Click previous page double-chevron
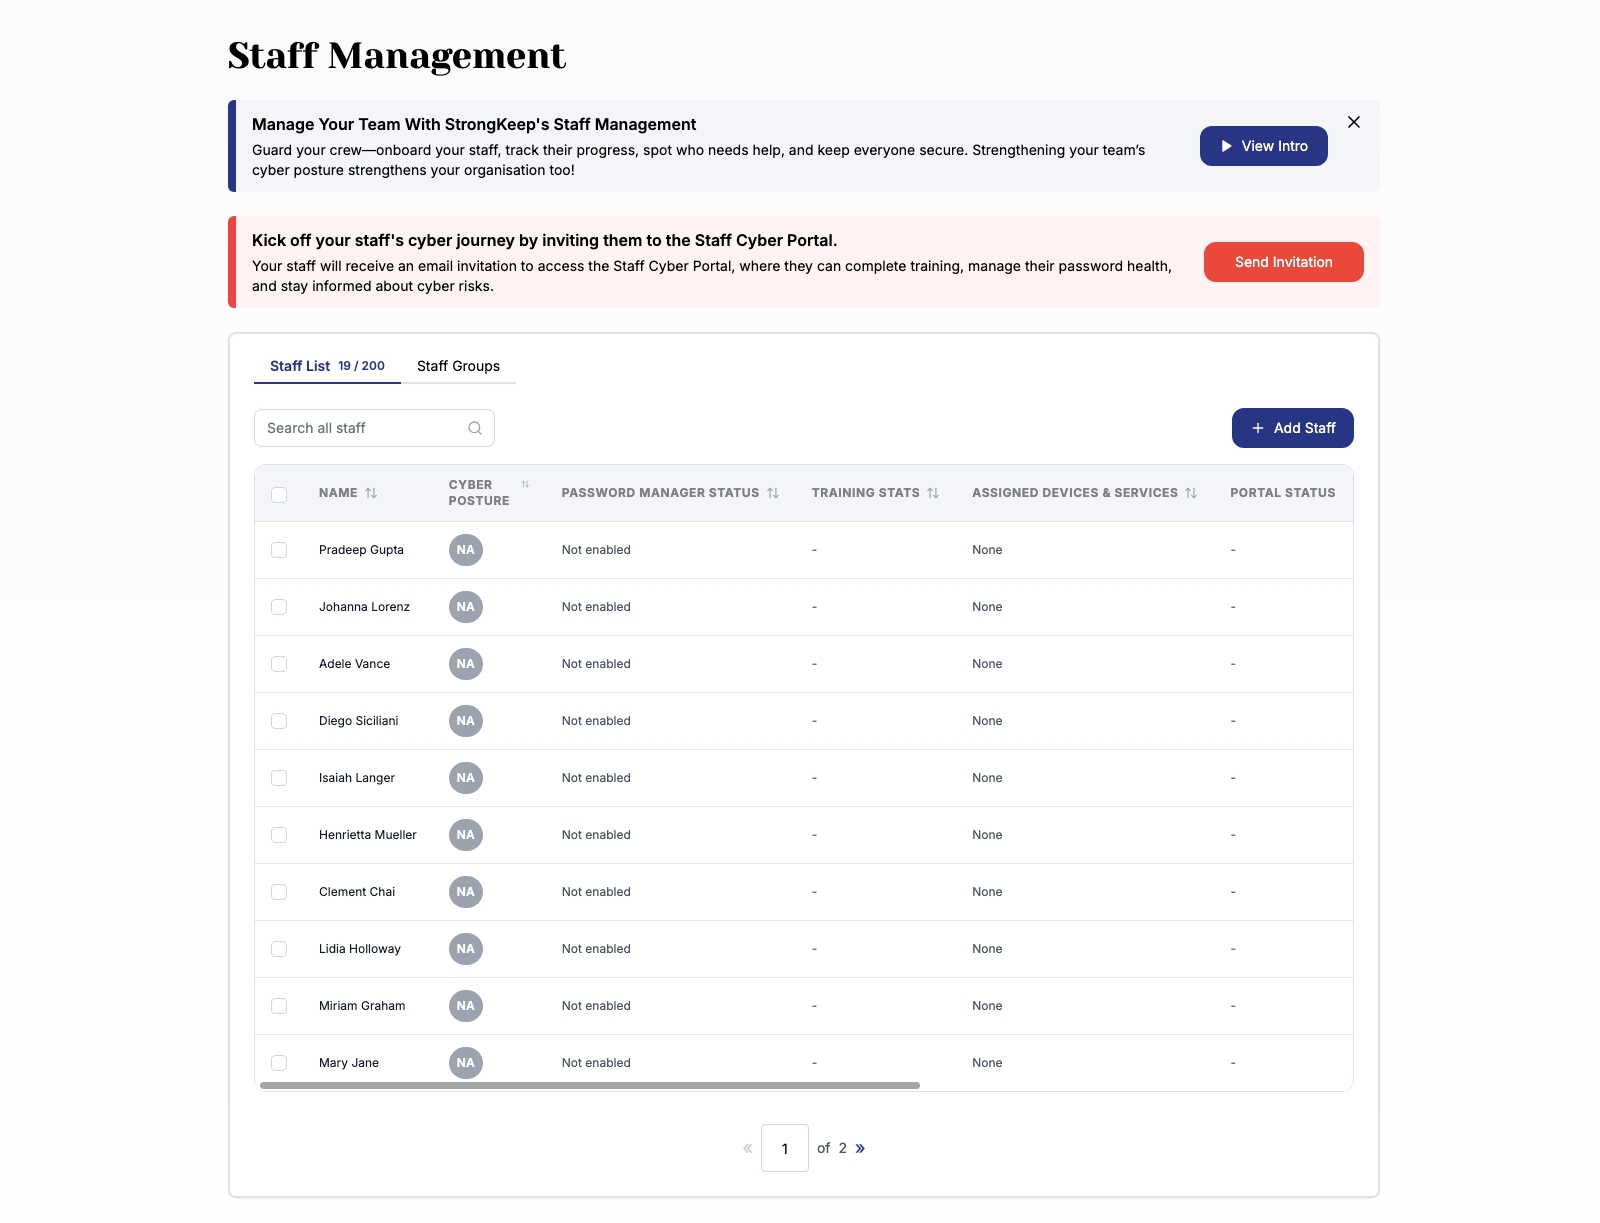 click(747, 1148)
